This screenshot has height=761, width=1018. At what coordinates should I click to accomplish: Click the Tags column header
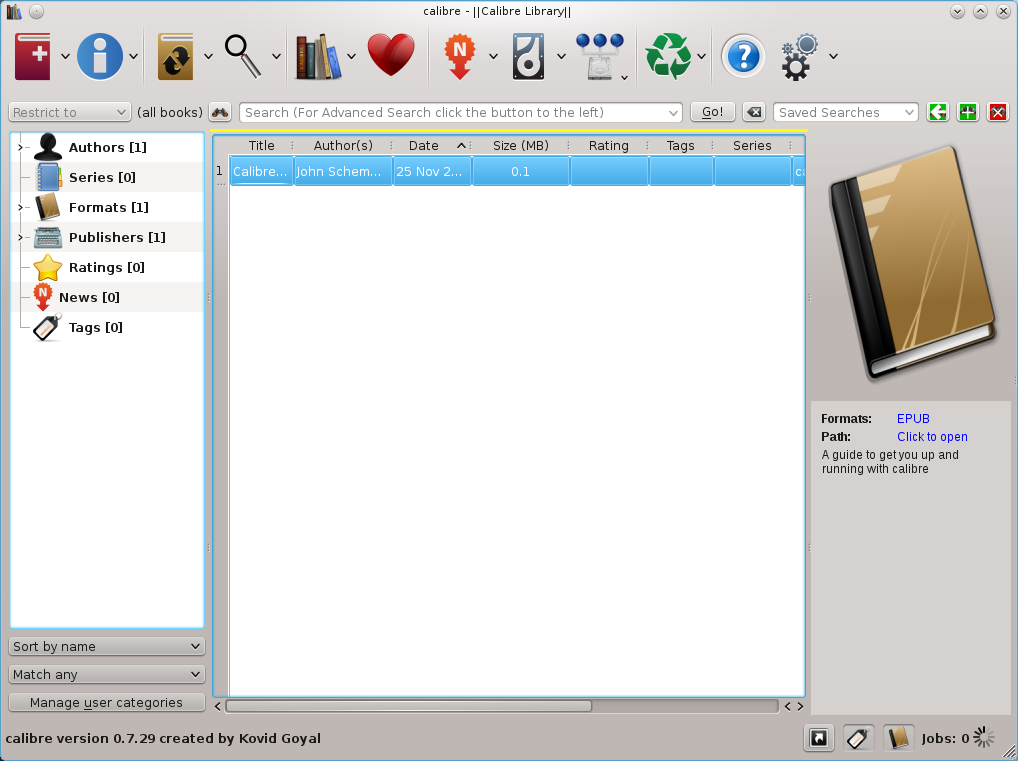click(681, 146)
